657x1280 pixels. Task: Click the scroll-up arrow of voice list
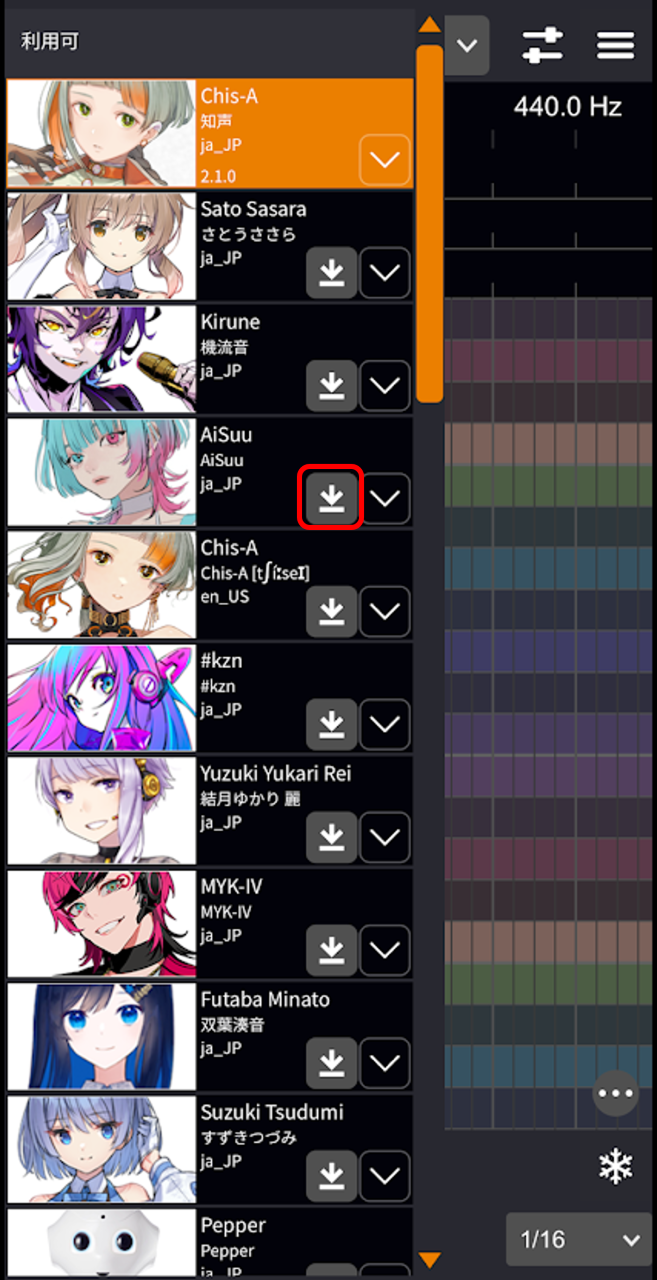[x=430, y=24]
